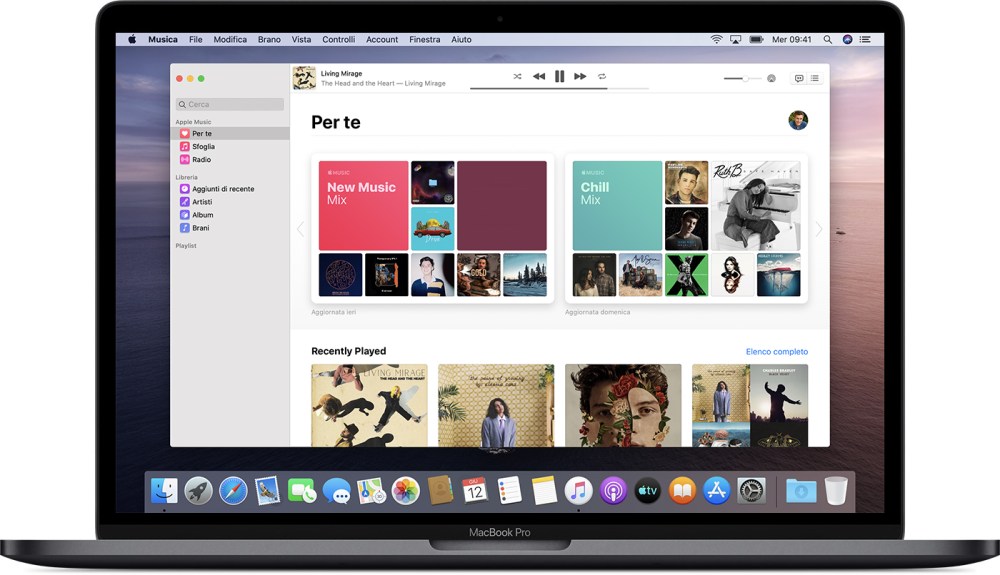
Task: Open the File menu
Action: tap(196, 40)
